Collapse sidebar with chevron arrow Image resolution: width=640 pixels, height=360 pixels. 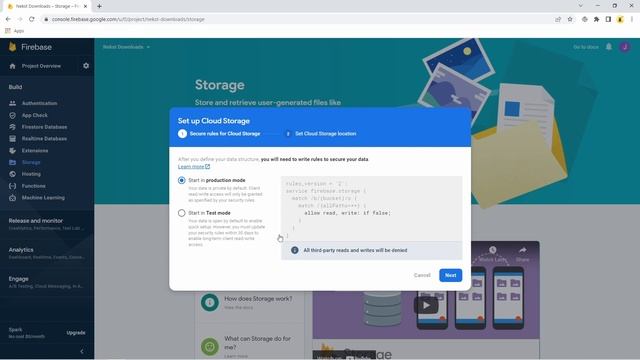pyautogui.click(x=82, y=351)
